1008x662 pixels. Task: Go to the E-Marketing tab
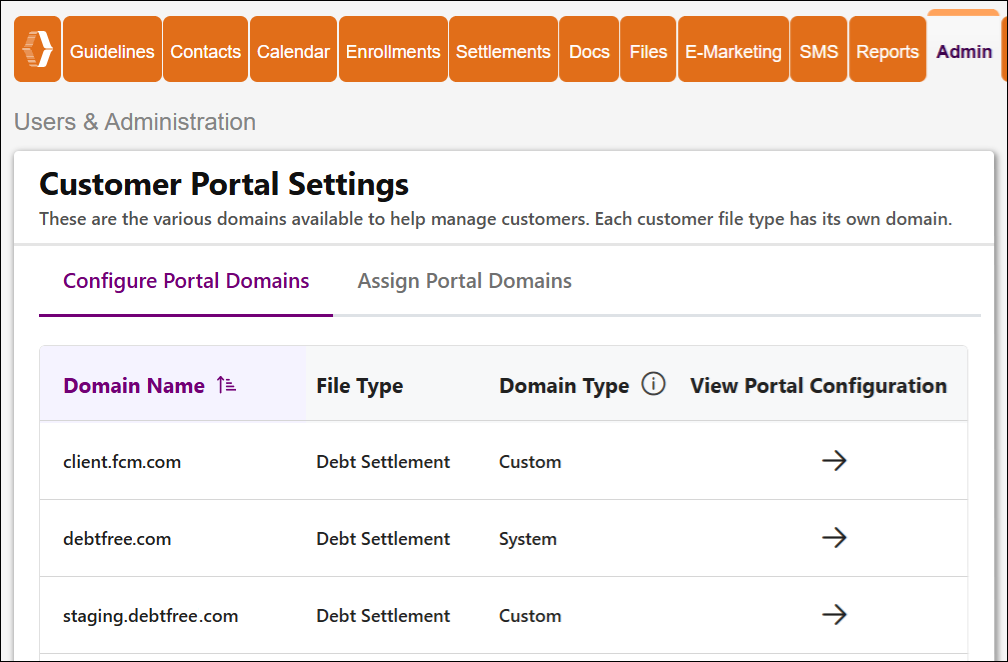pyautogui.click(x=733, y=51)
